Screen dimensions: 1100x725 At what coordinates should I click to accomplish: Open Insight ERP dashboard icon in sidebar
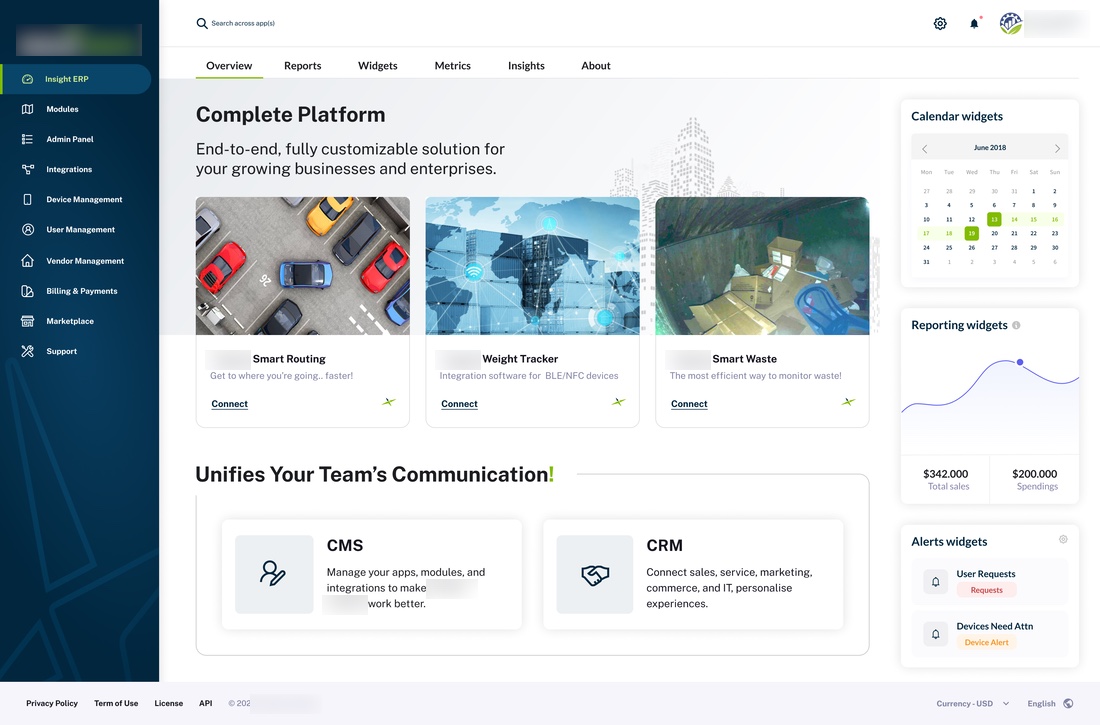click(x=27, y=79)
